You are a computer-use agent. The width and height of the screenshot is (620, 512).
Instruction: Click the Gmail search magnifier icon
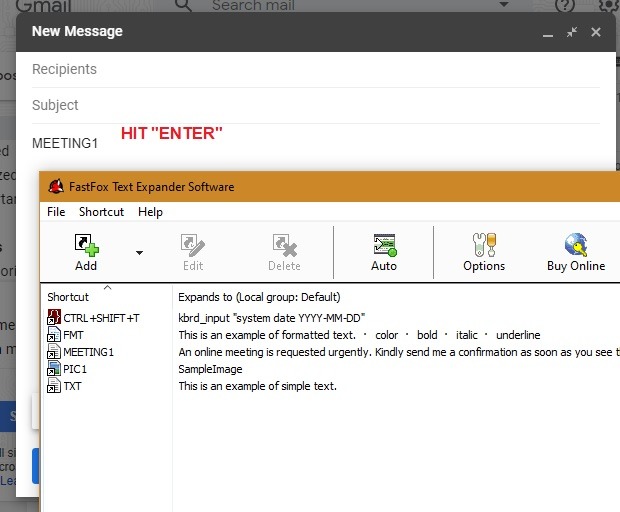[x=183, y=5]
